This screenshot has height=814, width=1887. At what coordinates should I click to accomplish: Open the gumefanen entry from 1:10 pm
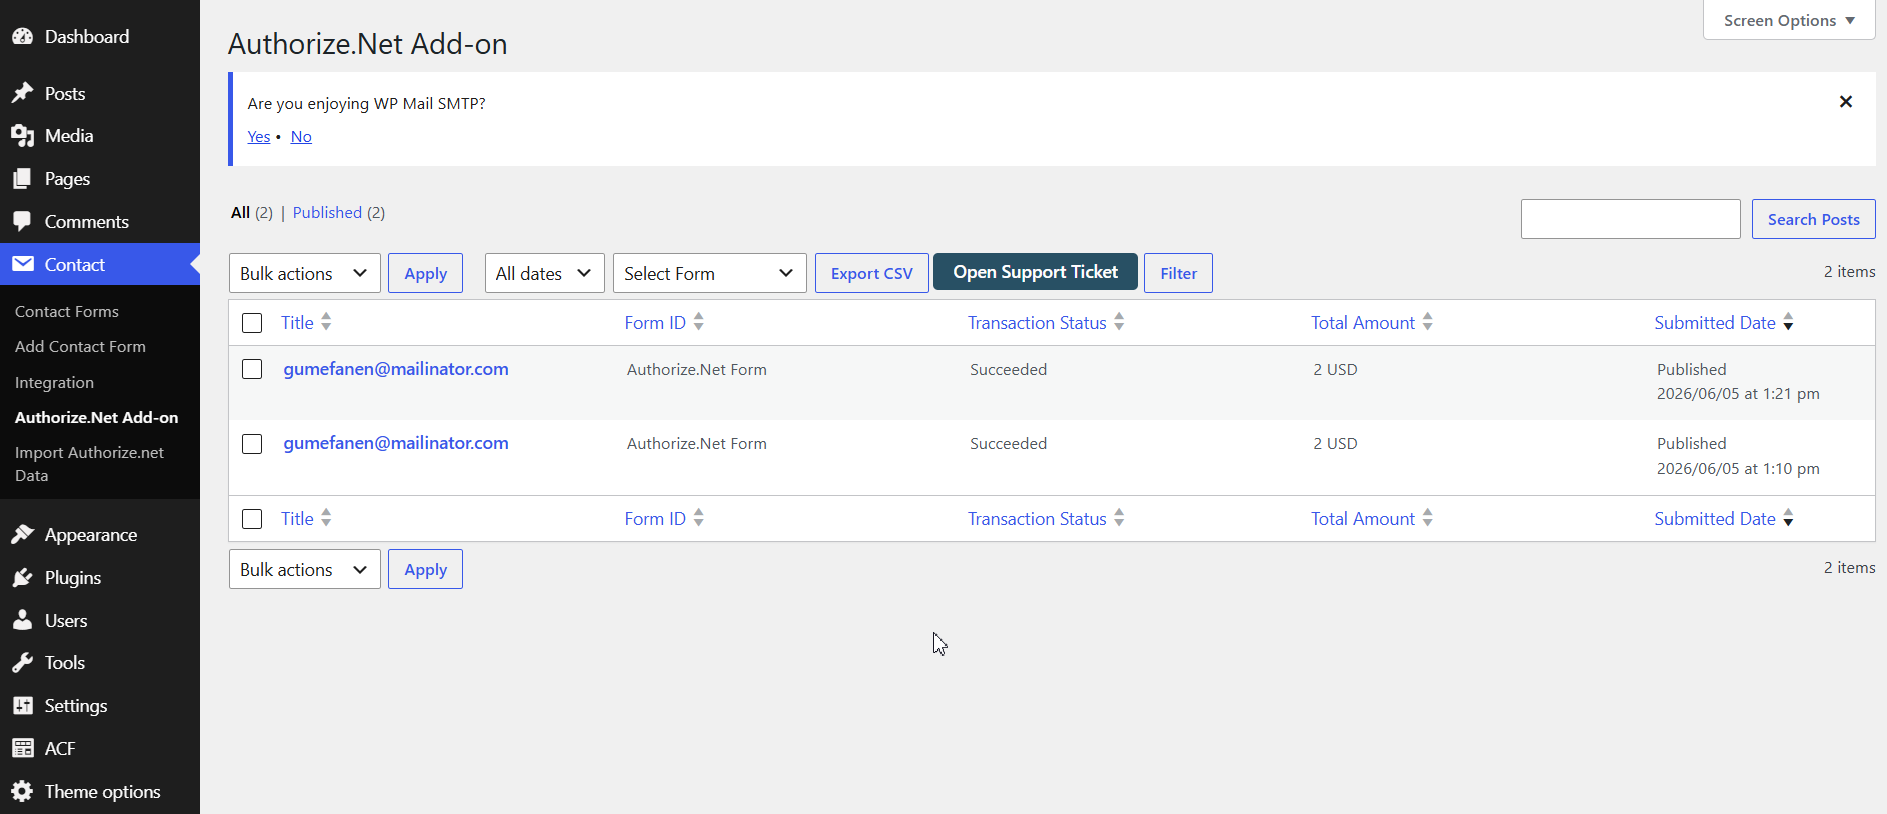click(396, 443)
